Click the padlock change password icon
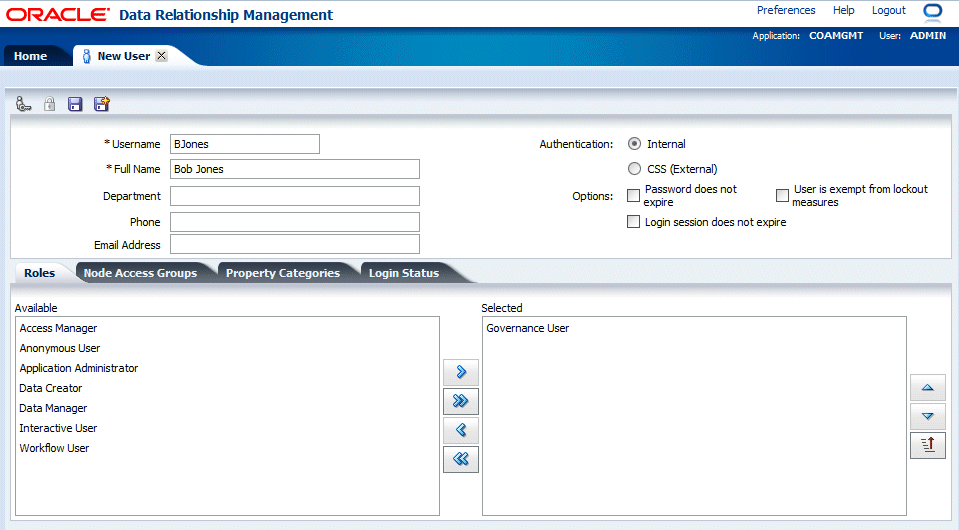The width and height of the screenshot is (959, 530). point(50,104)
